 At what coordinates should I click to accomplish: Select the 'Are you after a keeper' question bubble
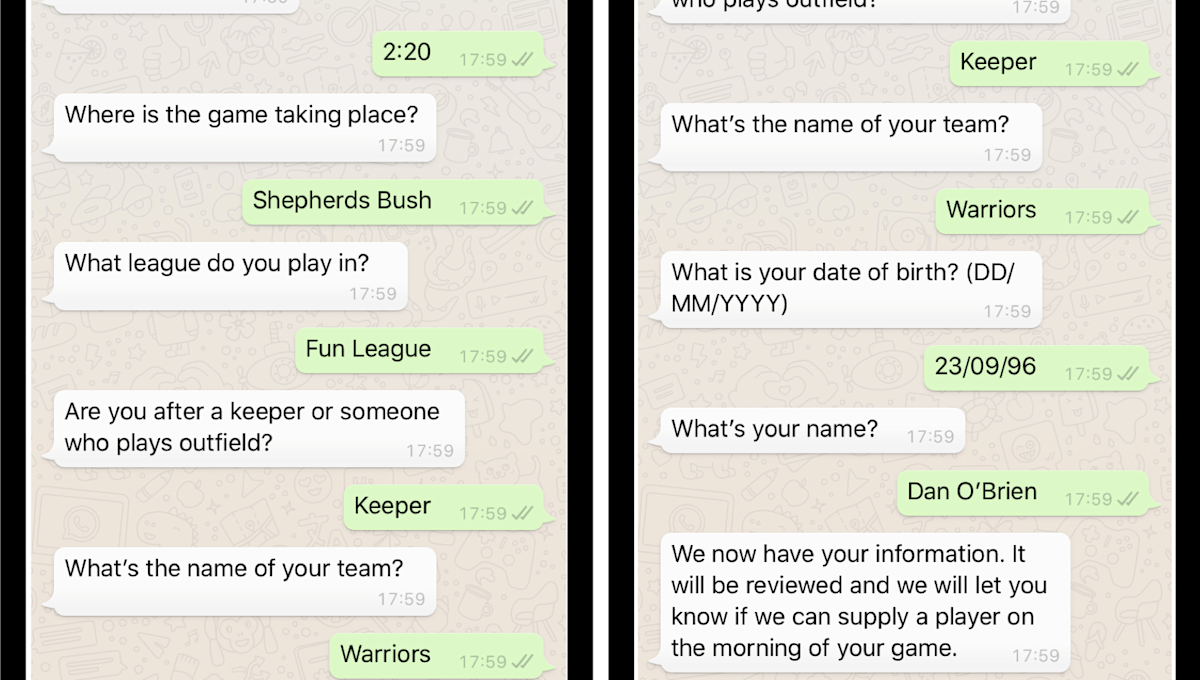coord(258,429)
